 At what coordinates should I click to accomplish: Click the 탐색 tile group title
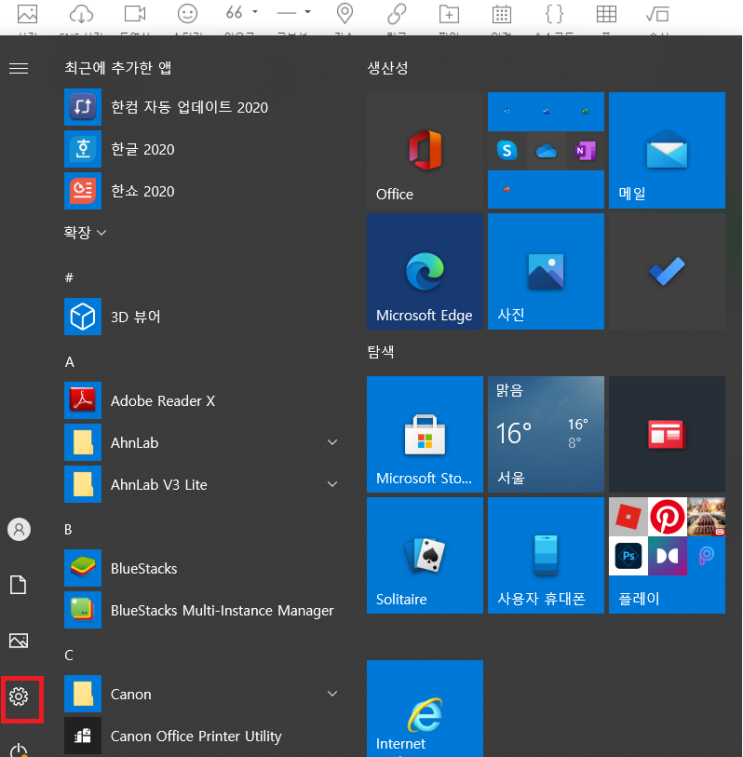380,351
